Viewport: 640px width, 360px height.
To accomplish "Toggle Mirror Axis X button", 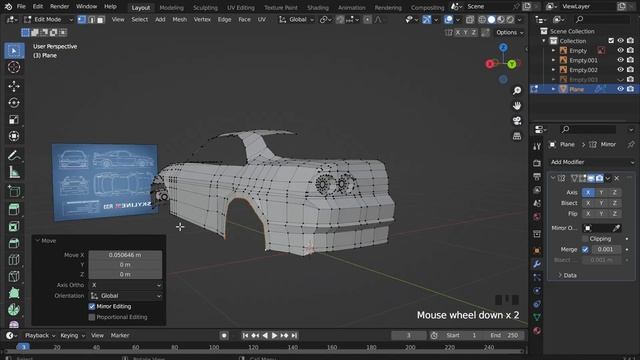I will (588, 192).
